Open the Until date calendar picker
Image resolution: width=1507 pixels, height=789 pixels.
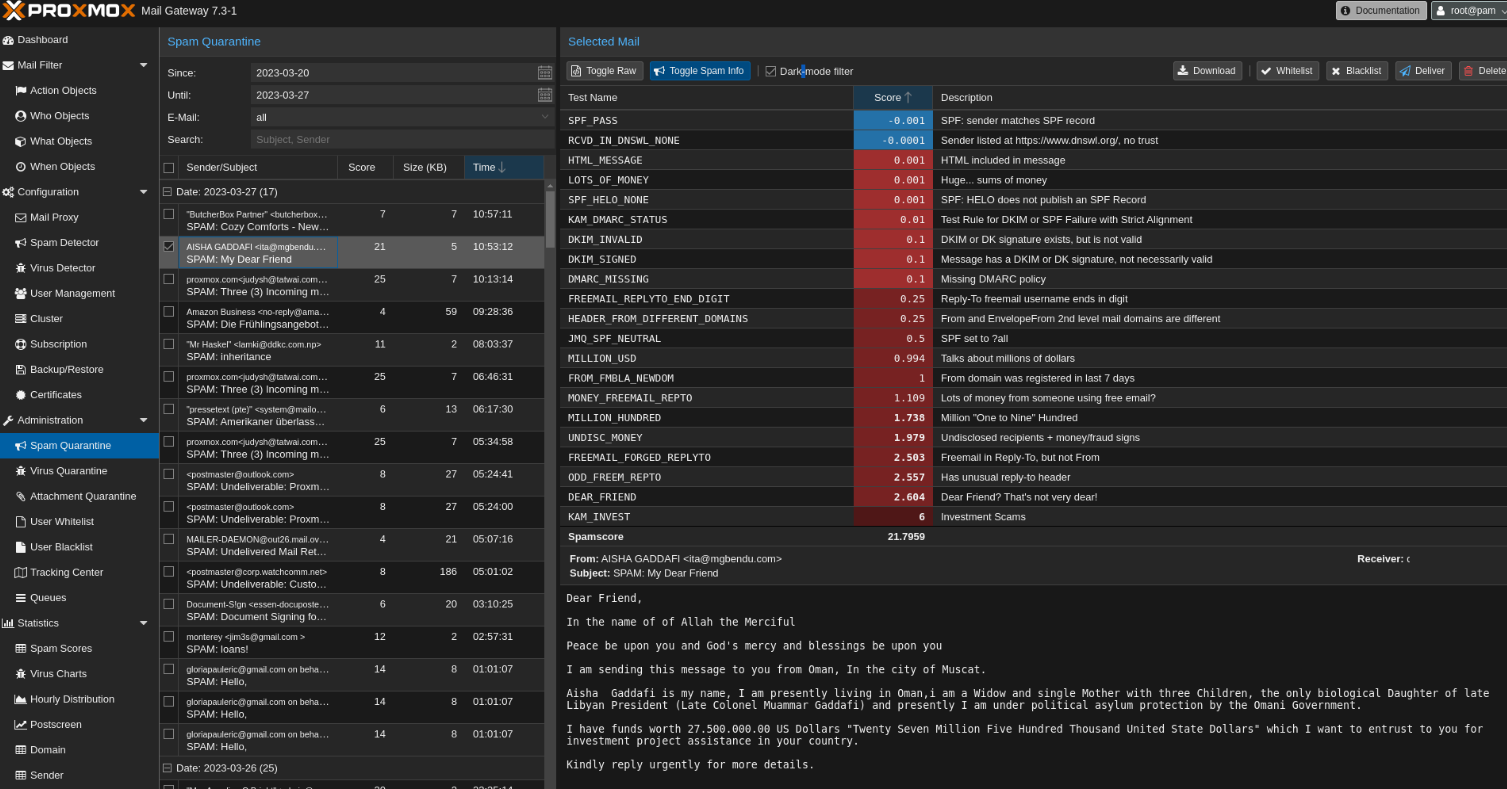coord(545,95)
